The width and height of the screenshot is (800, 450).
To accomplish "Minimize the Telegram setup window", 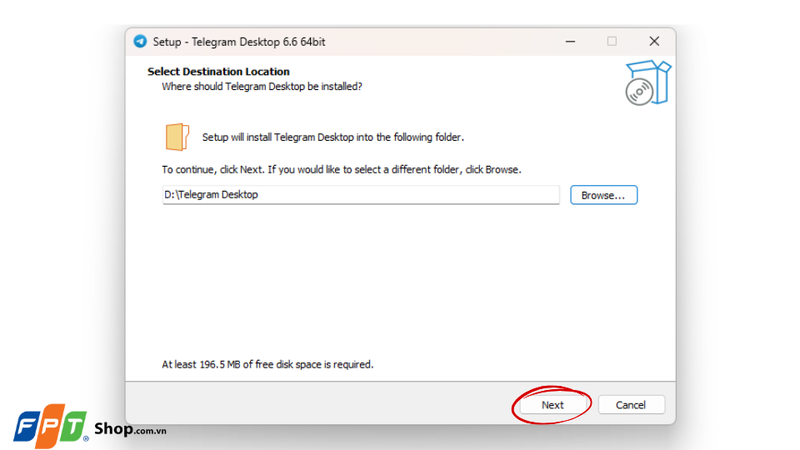I will pyautogui.click(x=570, y=41).
